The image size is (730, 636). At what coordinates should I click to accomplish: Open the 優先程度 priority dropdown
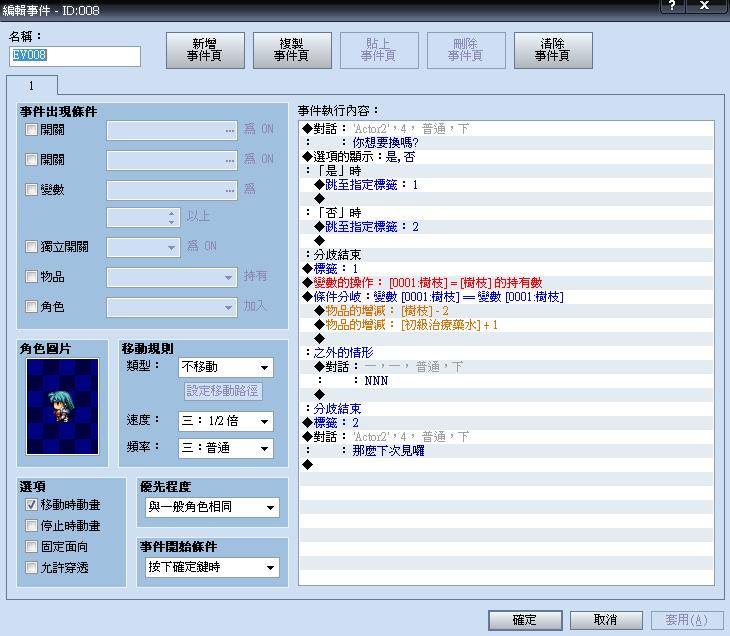pos(212,507)
